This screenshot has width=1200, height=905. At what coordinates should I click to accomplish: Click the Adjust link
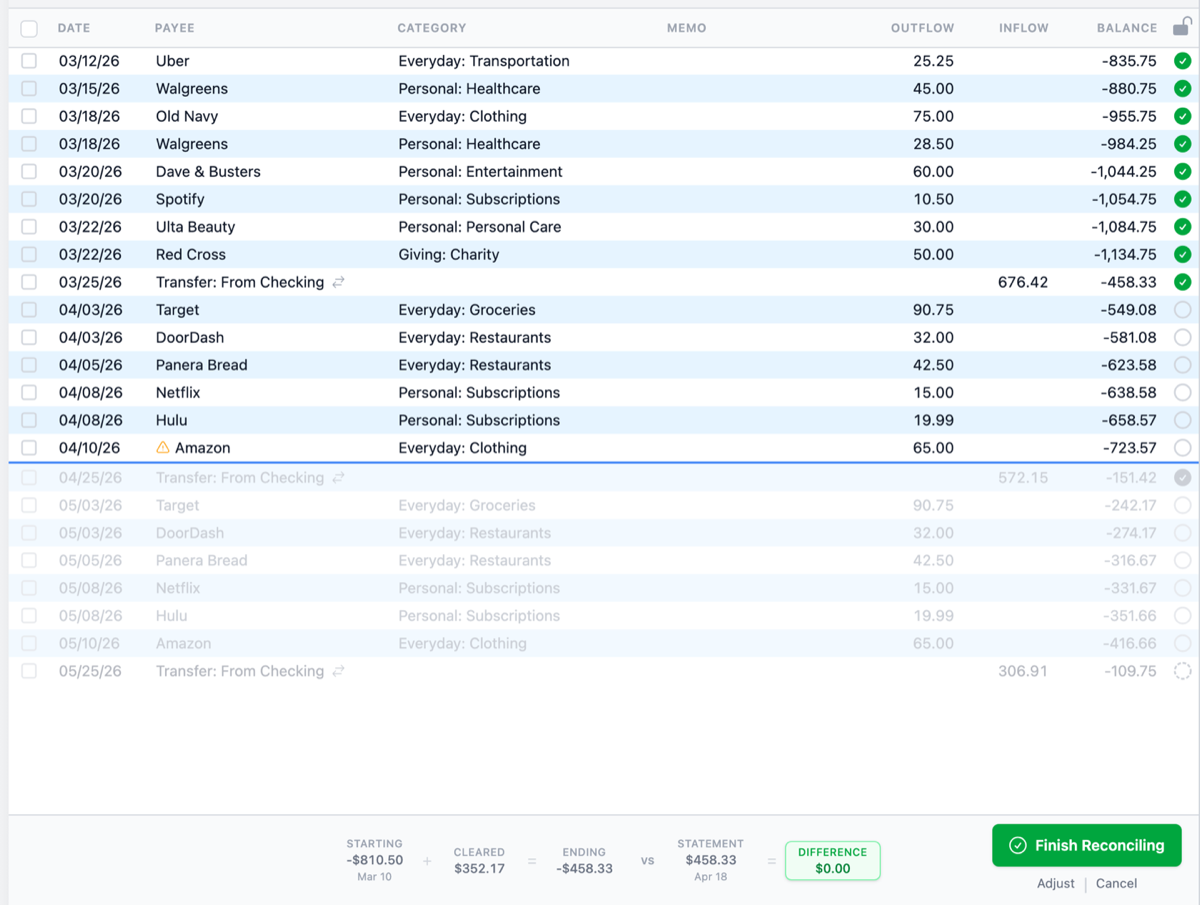point(1055,883)
